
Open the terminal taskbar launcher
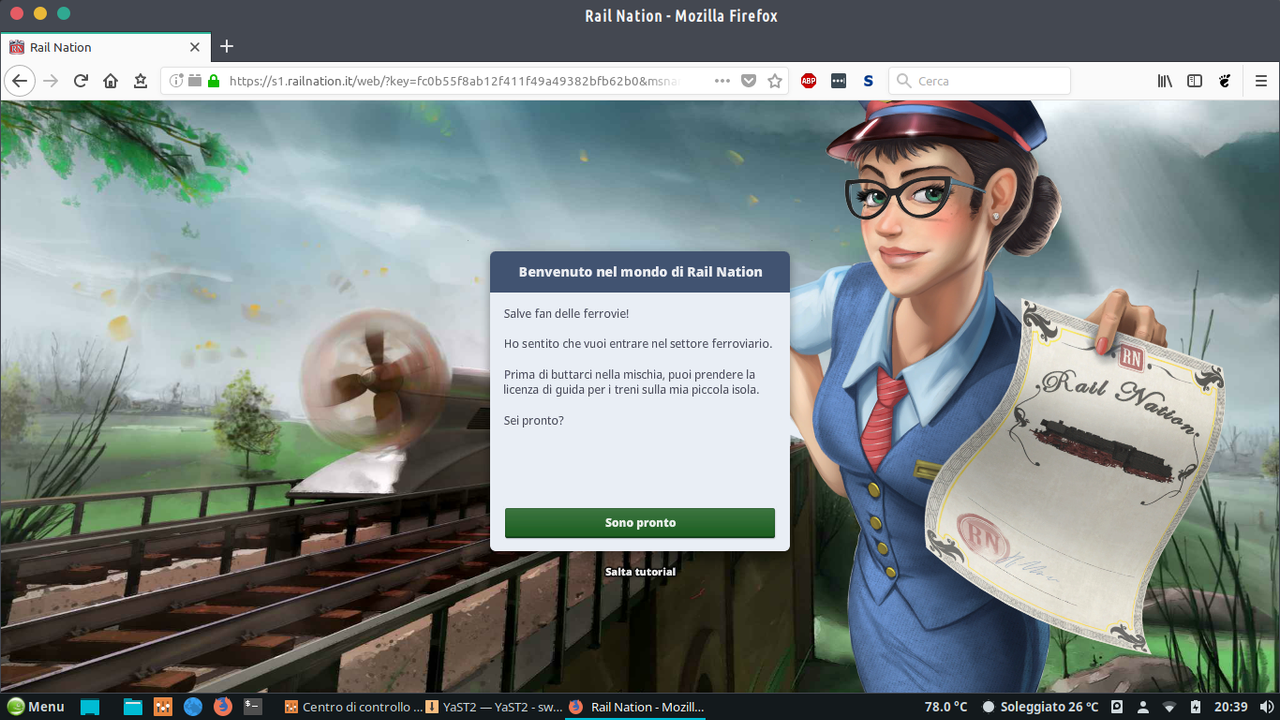[253, 707]
